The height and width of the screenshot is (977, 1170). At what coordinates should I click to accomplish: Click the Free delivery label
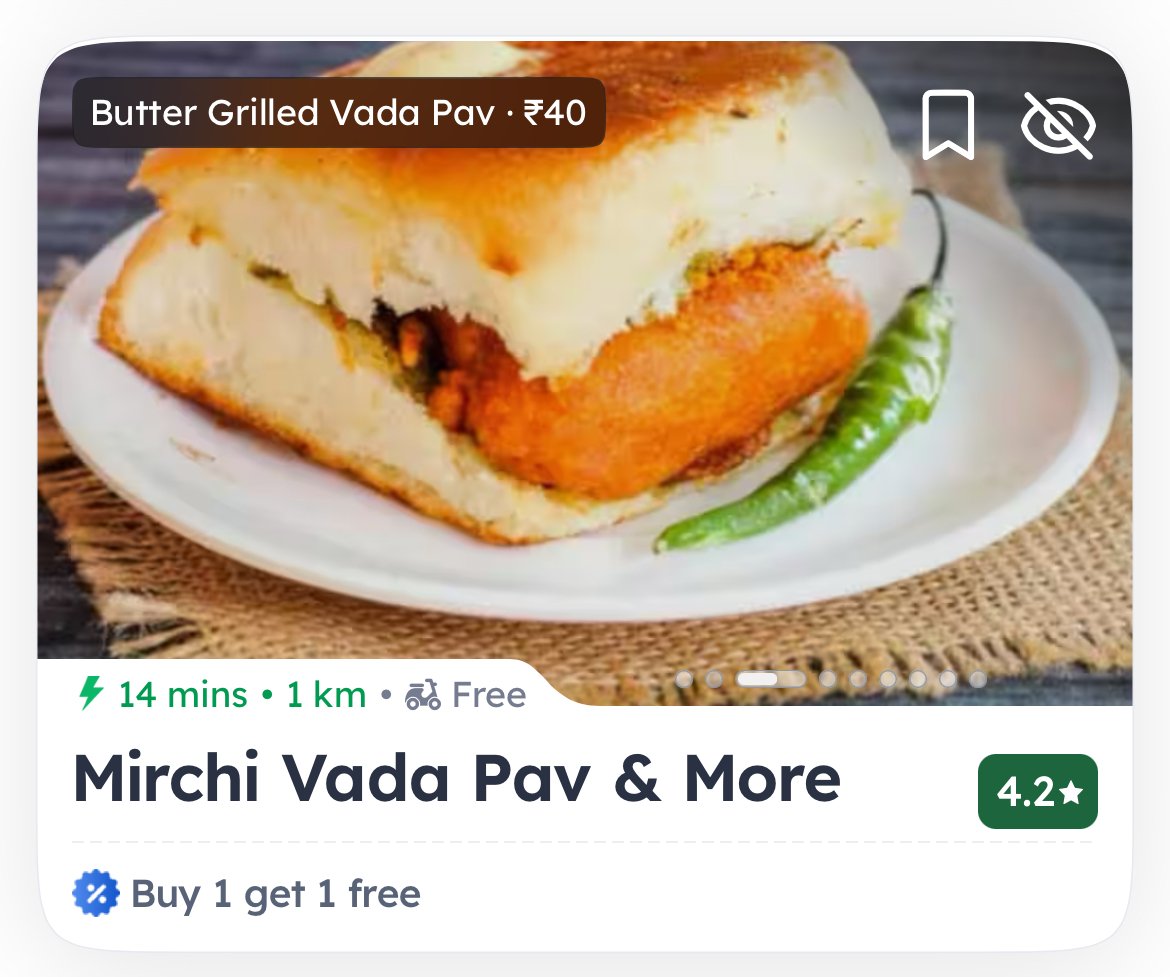[489, 695]
